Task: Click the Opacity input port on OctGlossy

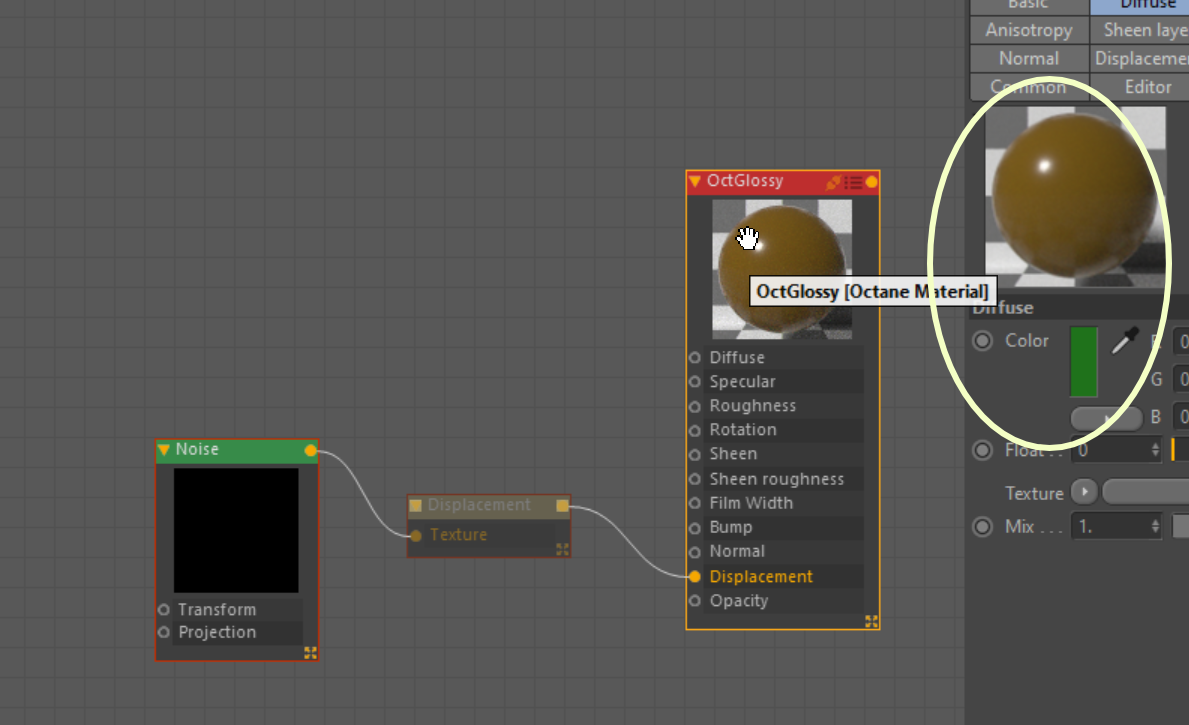Action: tap(695, 601)
